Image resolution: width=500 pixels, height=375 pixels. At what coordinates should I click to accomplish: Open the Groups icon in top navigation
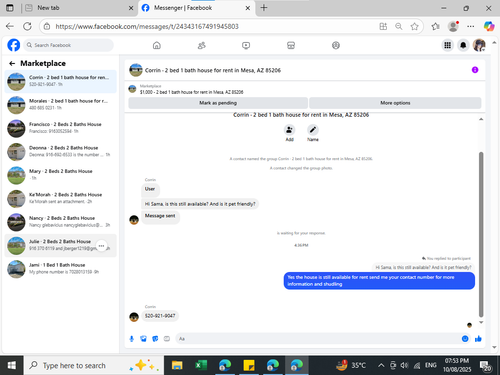pos(336,45)
